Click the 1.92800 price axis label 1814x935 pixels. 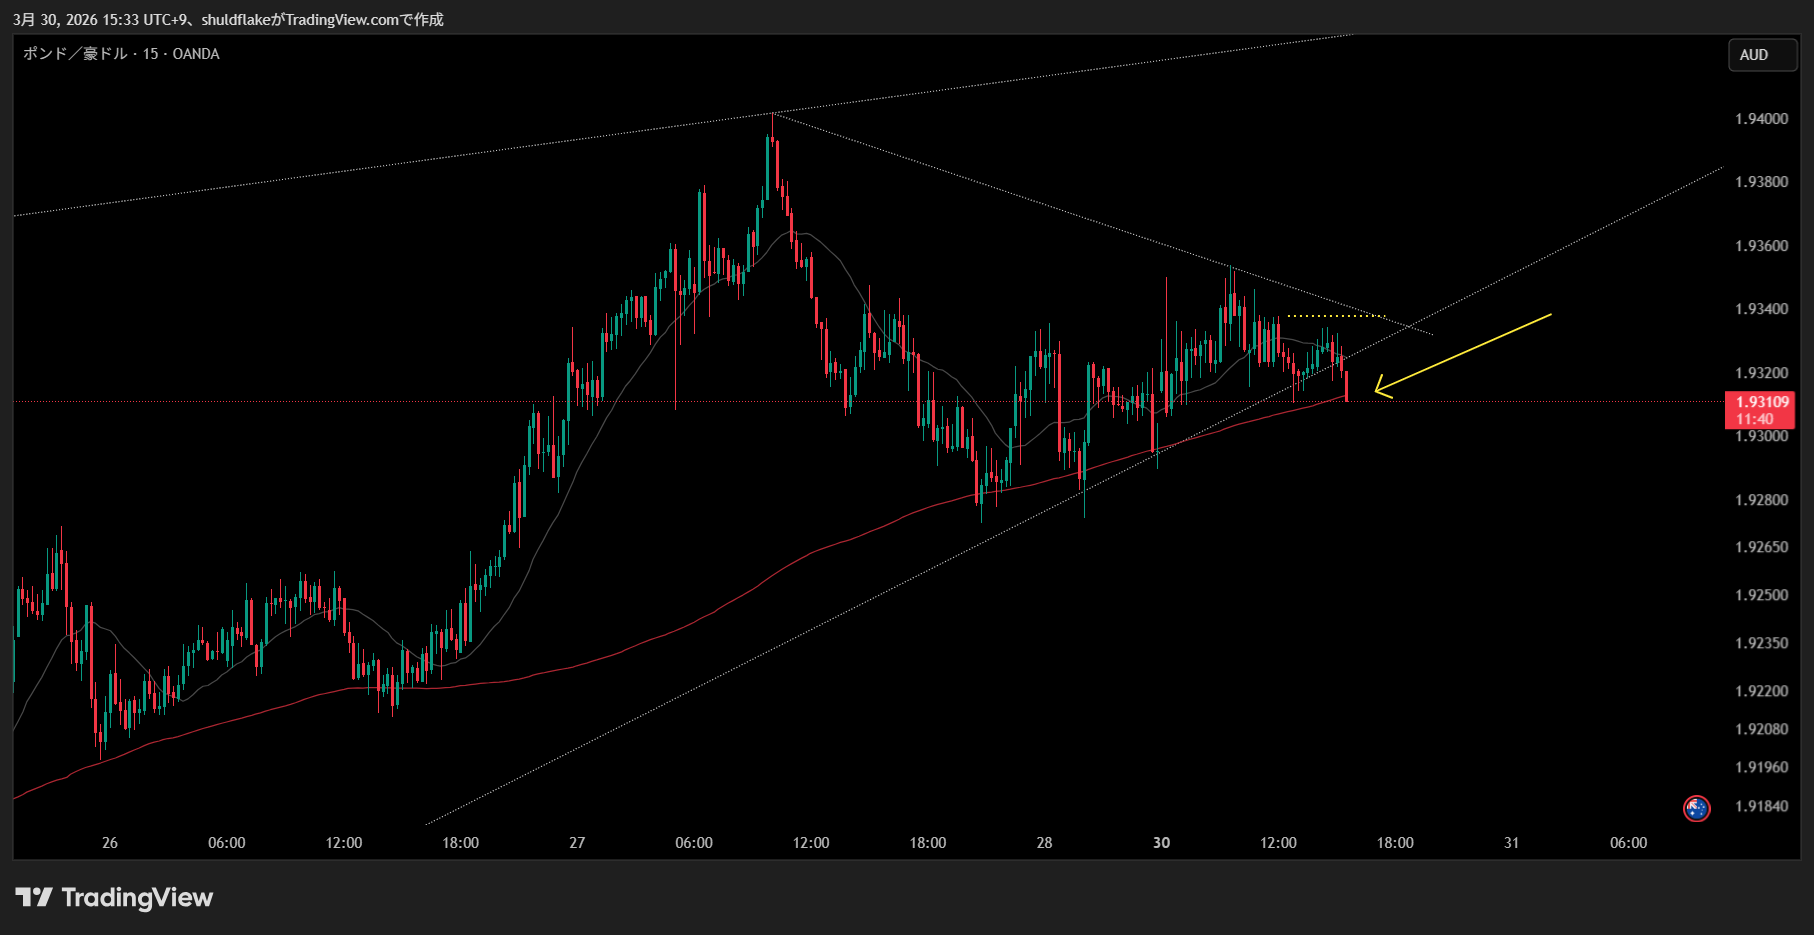(1761, 500)
